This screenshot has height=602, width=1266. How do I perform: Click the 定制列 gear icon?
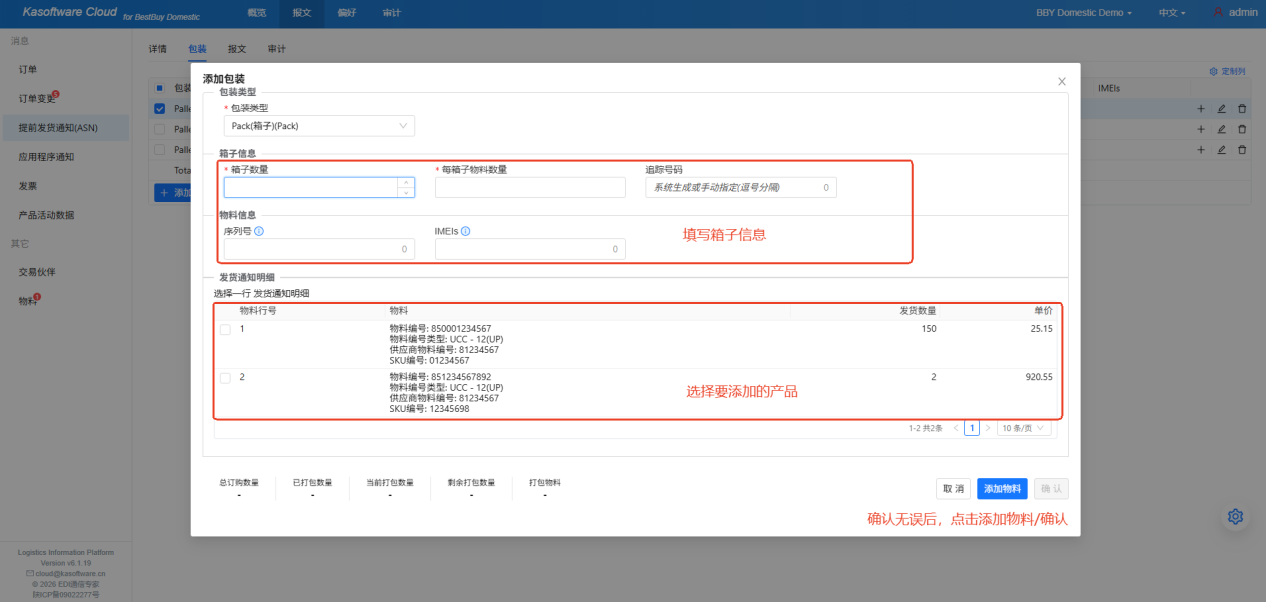click(1214, 72)
